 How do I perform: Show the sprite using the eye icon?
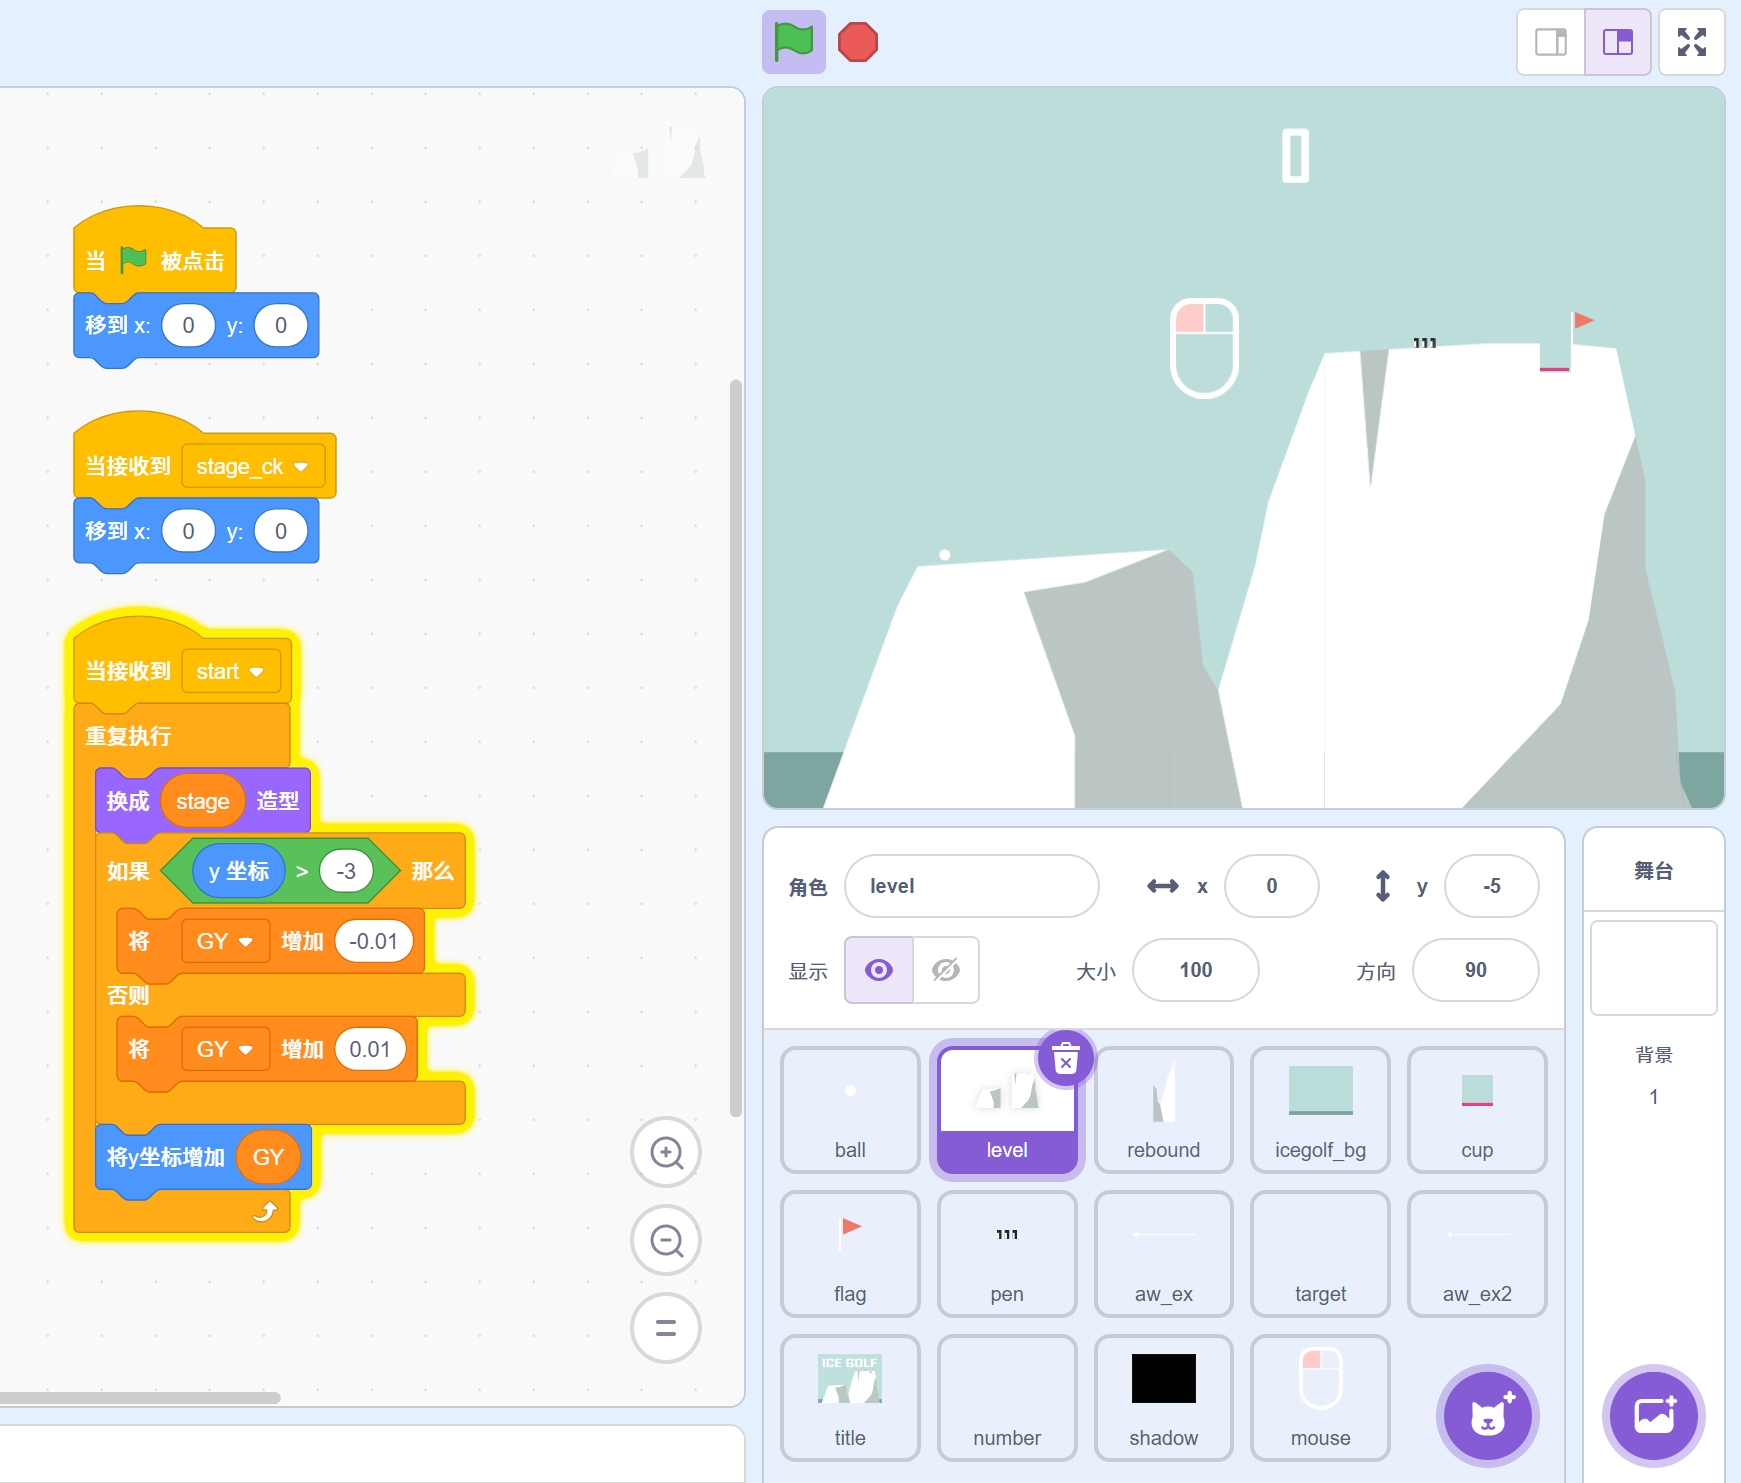(879, 970)
